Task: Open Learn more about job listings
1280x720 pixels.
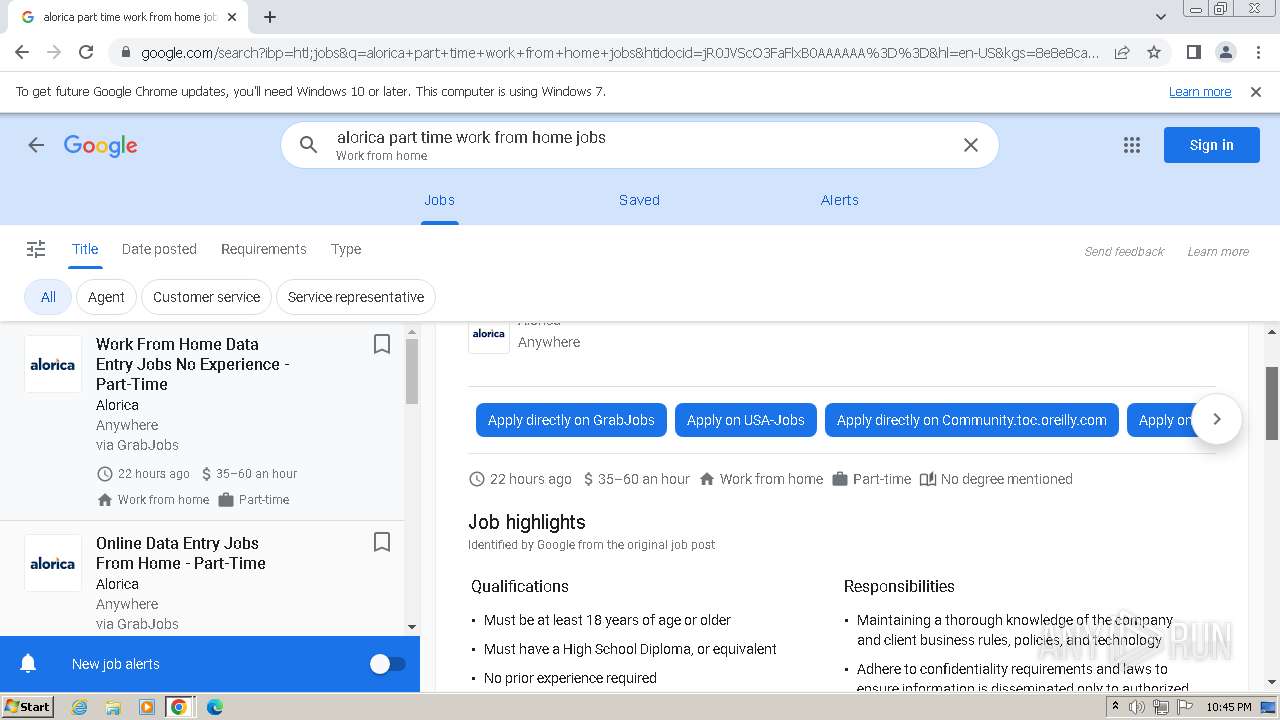Action: (1218, 252)
